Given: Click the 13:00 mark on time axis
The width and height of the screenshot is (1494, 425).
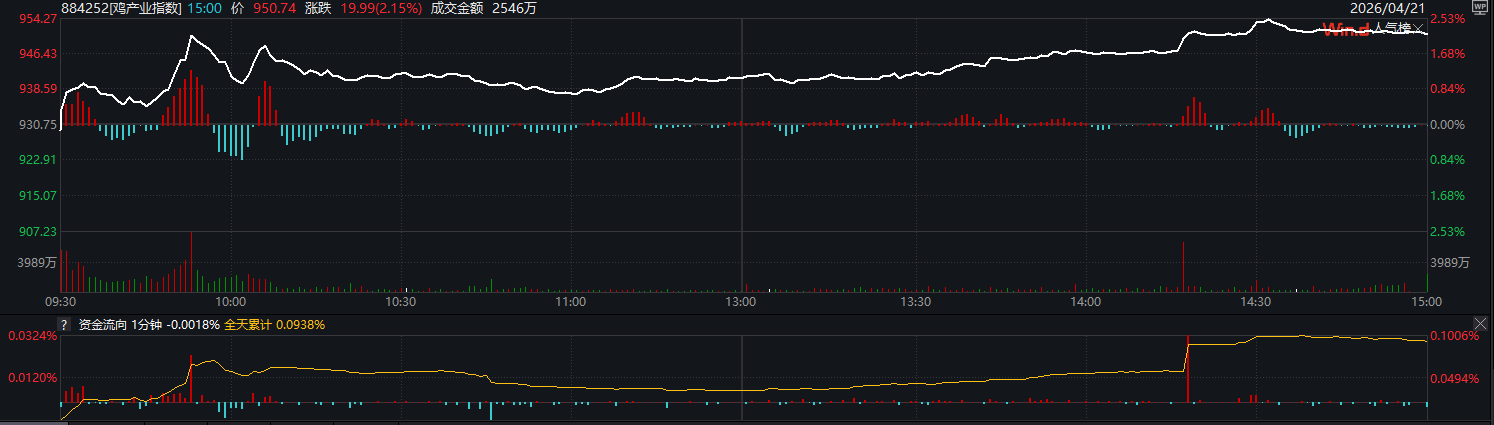Looking at the screenshot, I should point(741,301).
